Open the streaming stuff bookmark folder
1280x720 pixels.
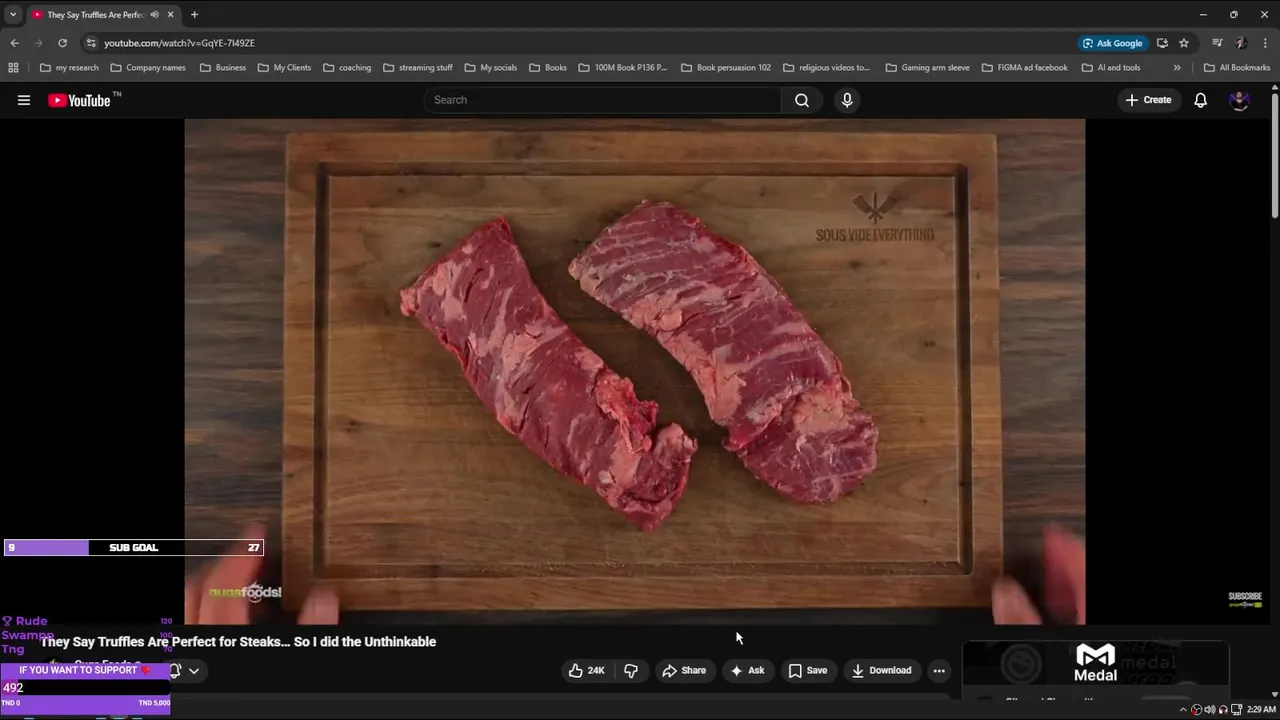click(417, 68)
